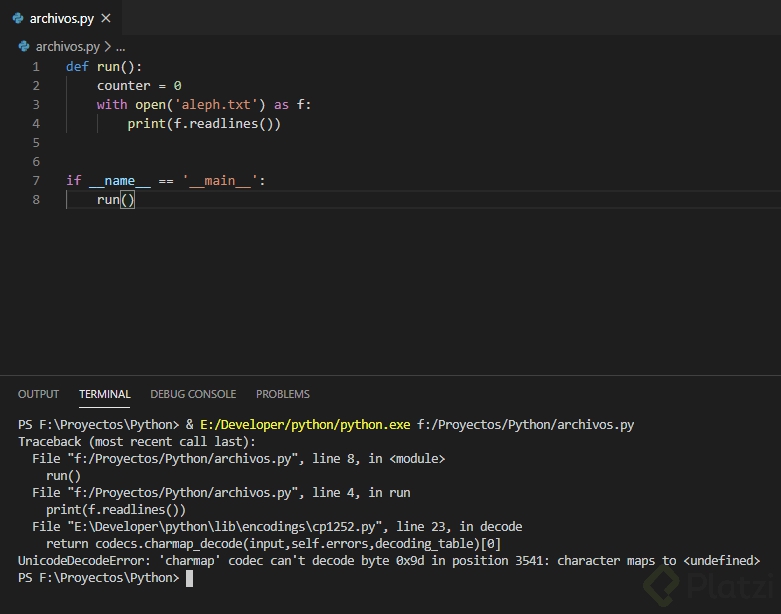Select the TERMINAL panel tab
Screen dimensions: 781x614
click(105, 394)
